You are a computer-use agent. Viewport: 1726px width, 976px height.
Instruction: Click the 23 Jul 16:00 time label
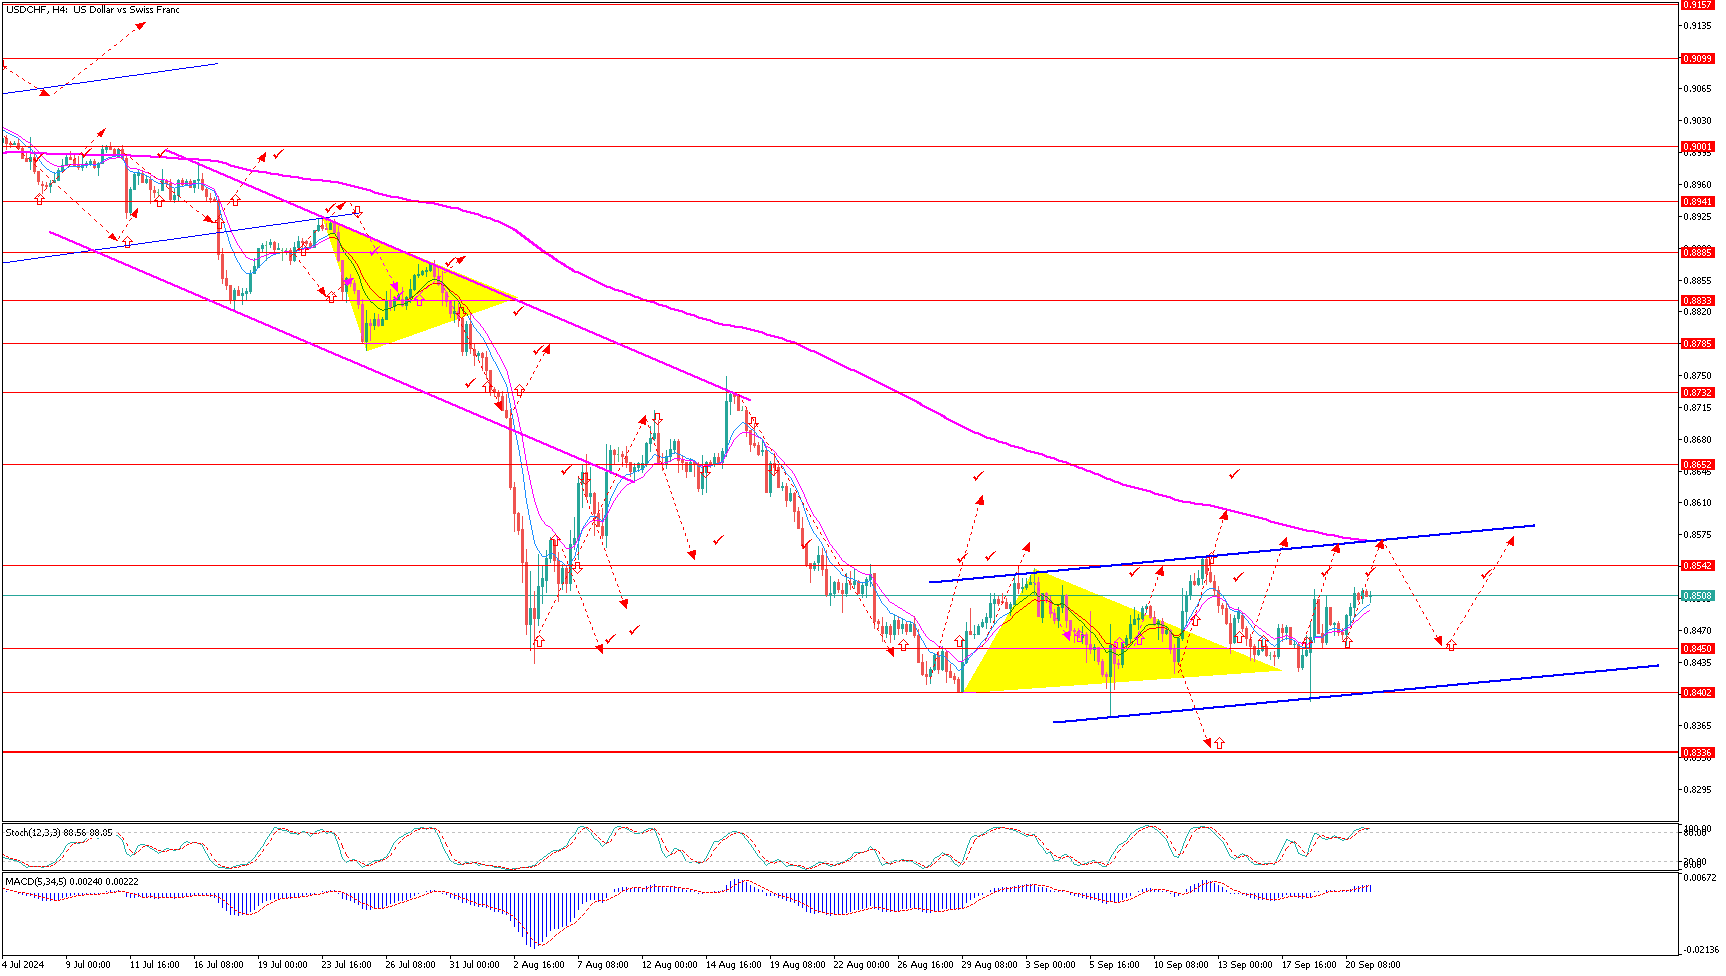pyautogui.click(x=346, y=965)
